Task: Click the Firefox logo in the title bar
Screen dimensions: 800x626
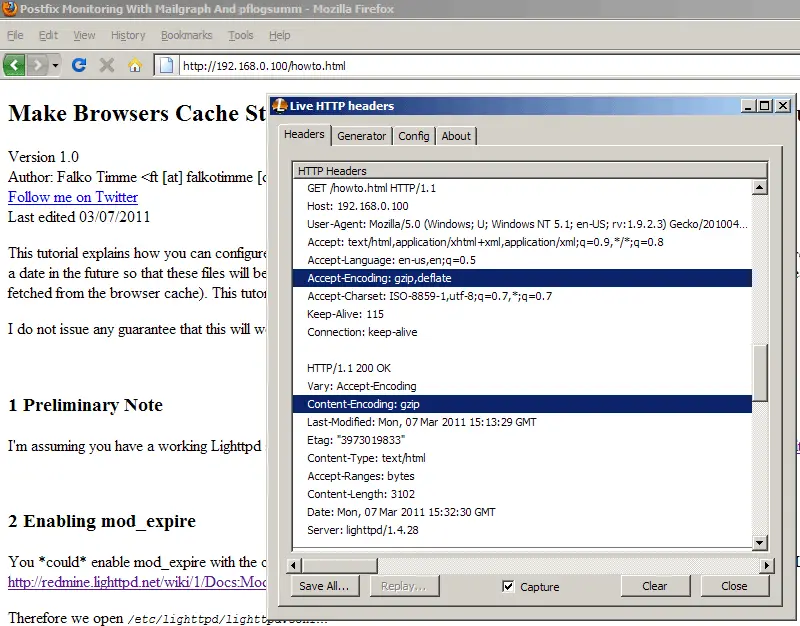Action: [10, 9]
